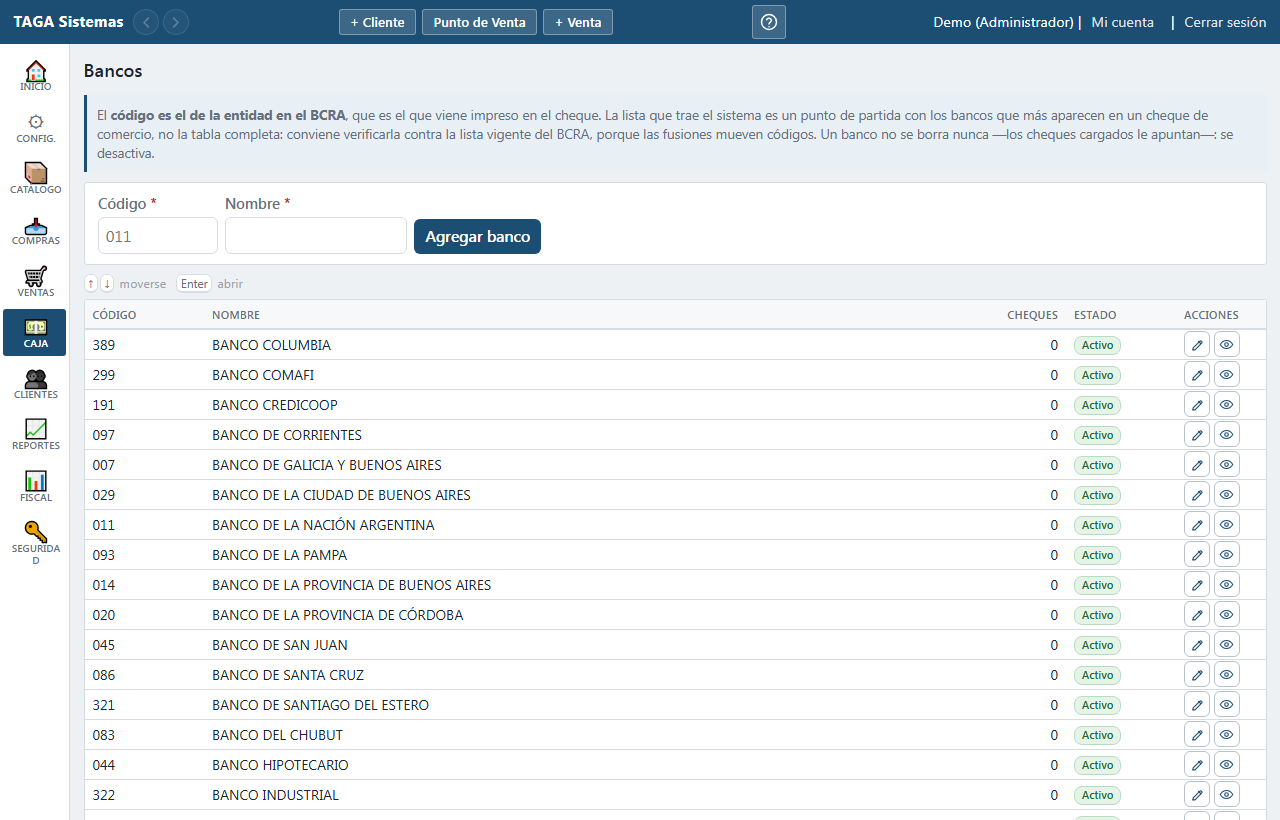Click the help question mark icon

[x=769, y=22]
